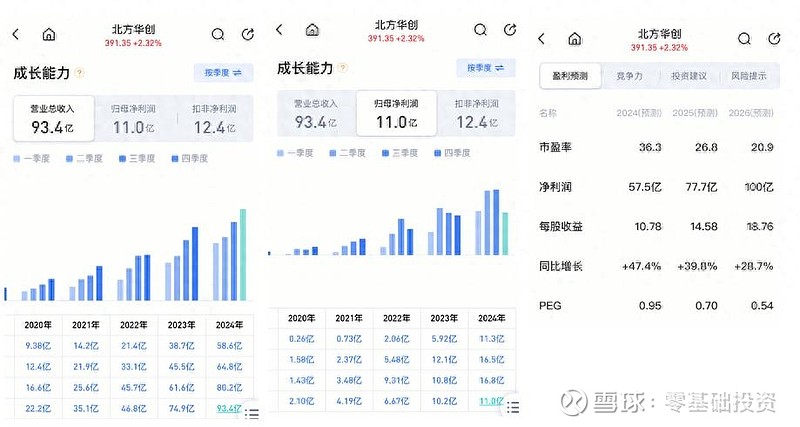Viewport: 800px width, 427px height.
Task: Click the 80.2亿 cell in the left table
Action: pyautogui.click(x=229, y=388)
